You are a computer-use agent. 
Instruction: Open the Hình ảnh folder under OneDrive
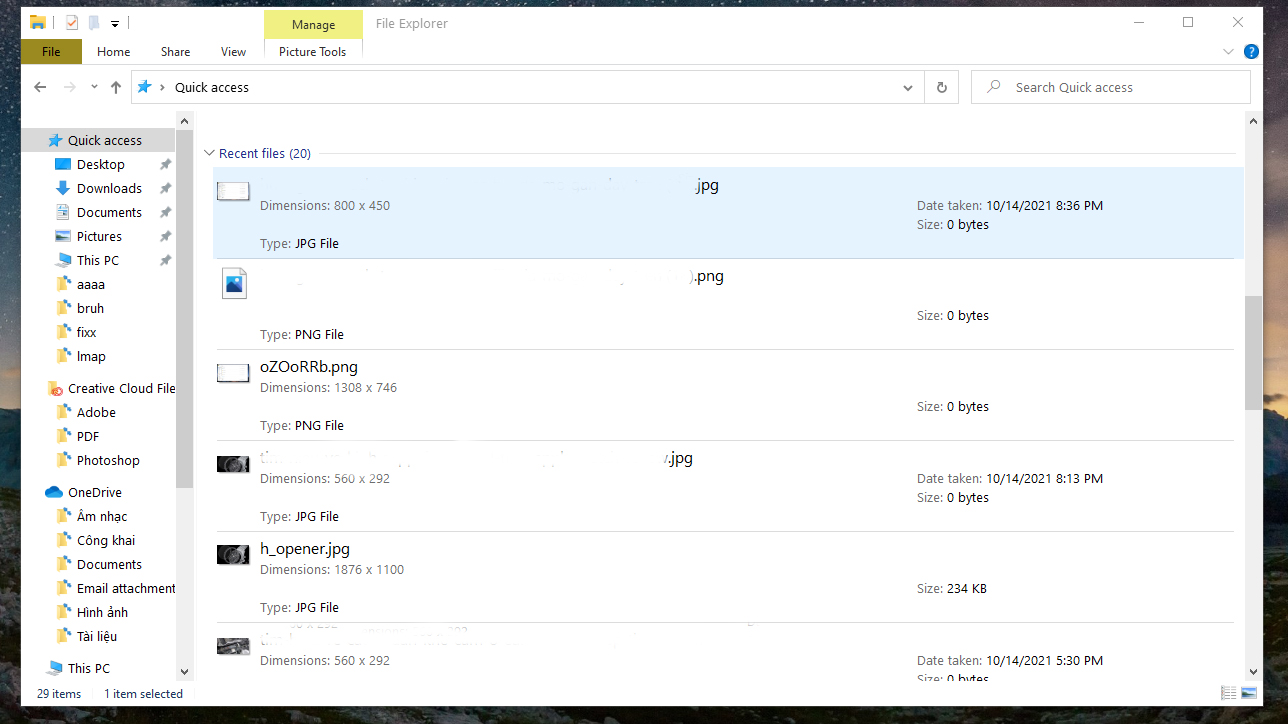point(102,612)
